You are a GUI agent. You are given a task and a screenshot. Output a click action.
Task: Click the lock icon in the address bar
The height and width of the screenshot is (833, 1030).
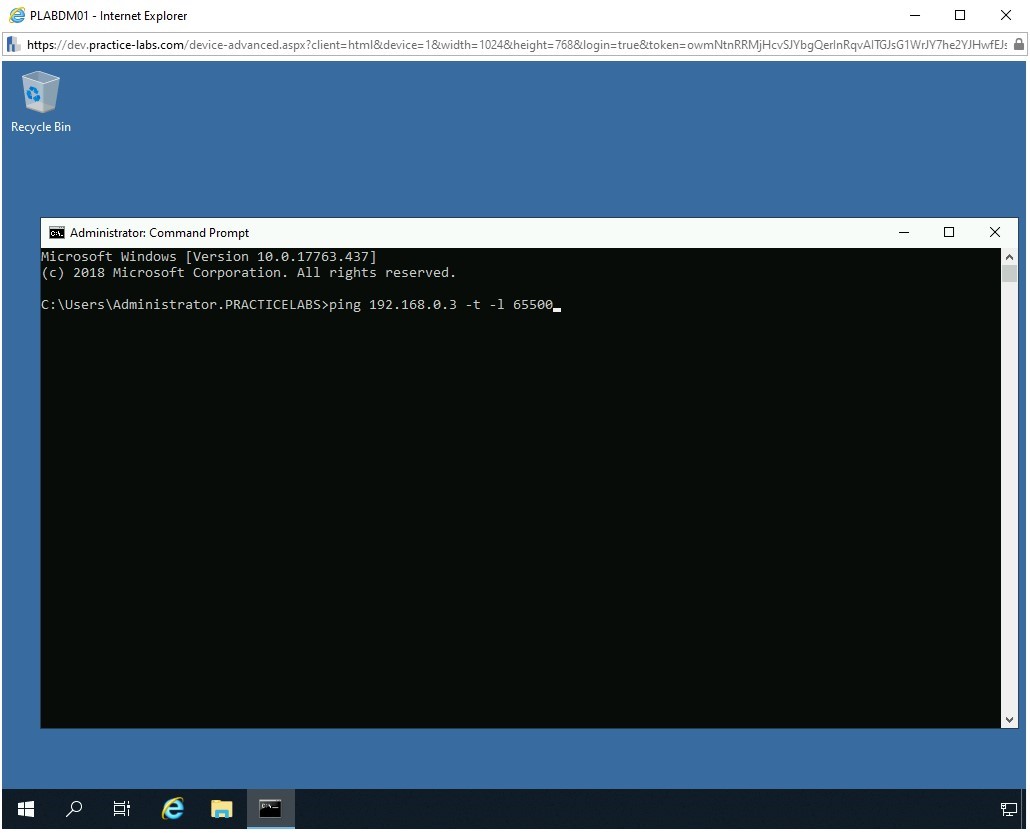point(1018,45)
